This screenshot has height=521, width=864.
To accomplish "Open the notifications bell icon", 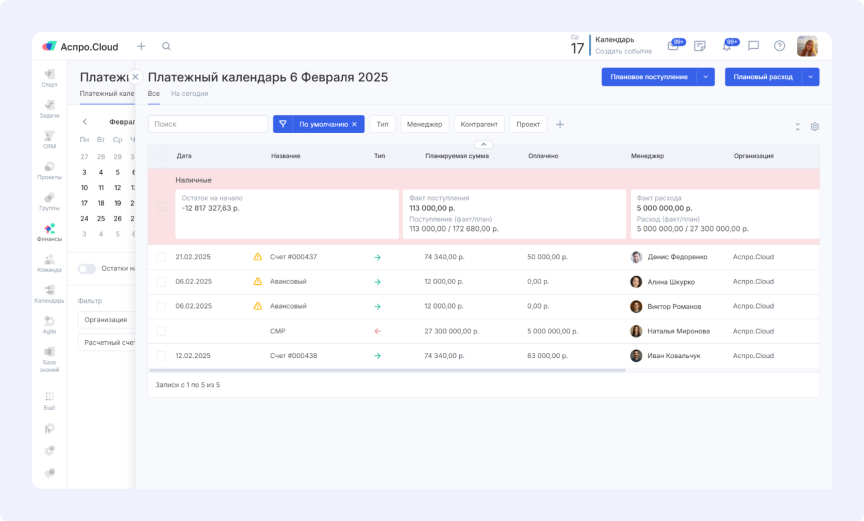I will 727,46.
